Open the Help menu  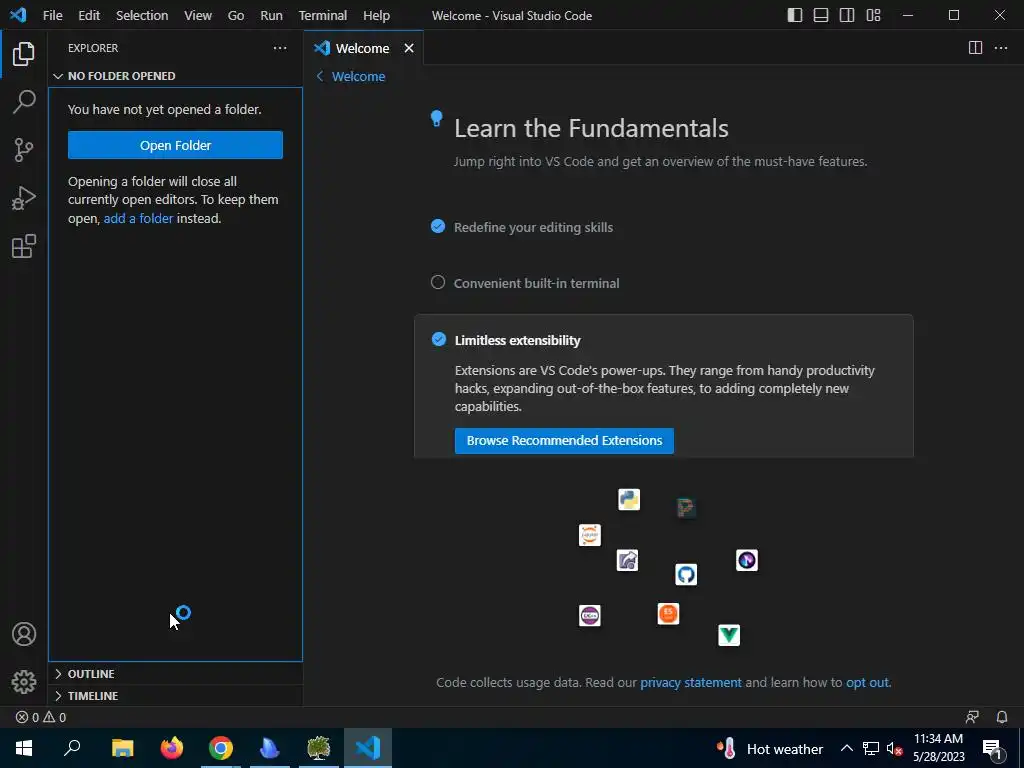(x=376, y=15)
